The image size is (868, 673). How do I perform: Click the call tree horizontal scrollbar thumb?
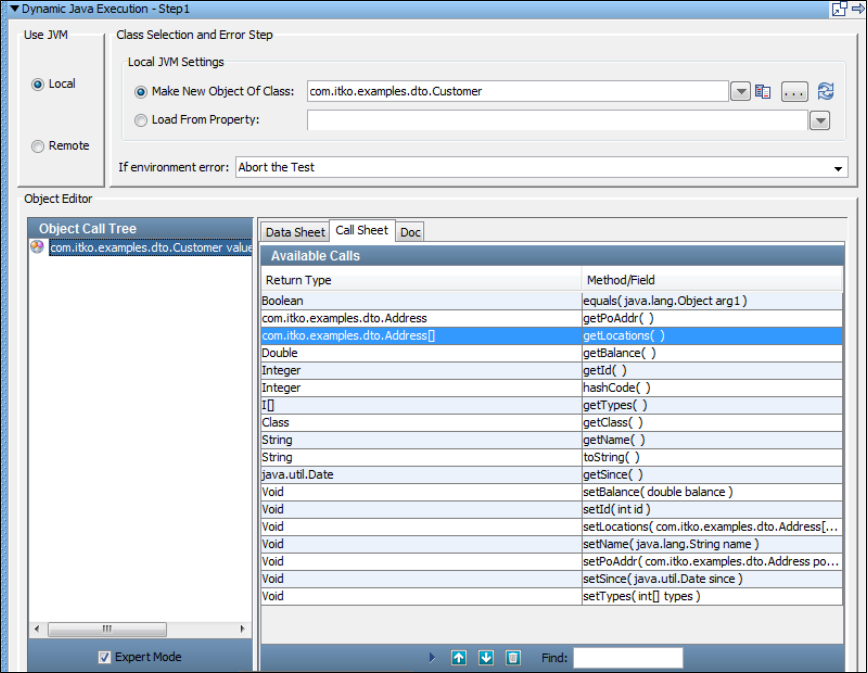click(x=107, y=629)
